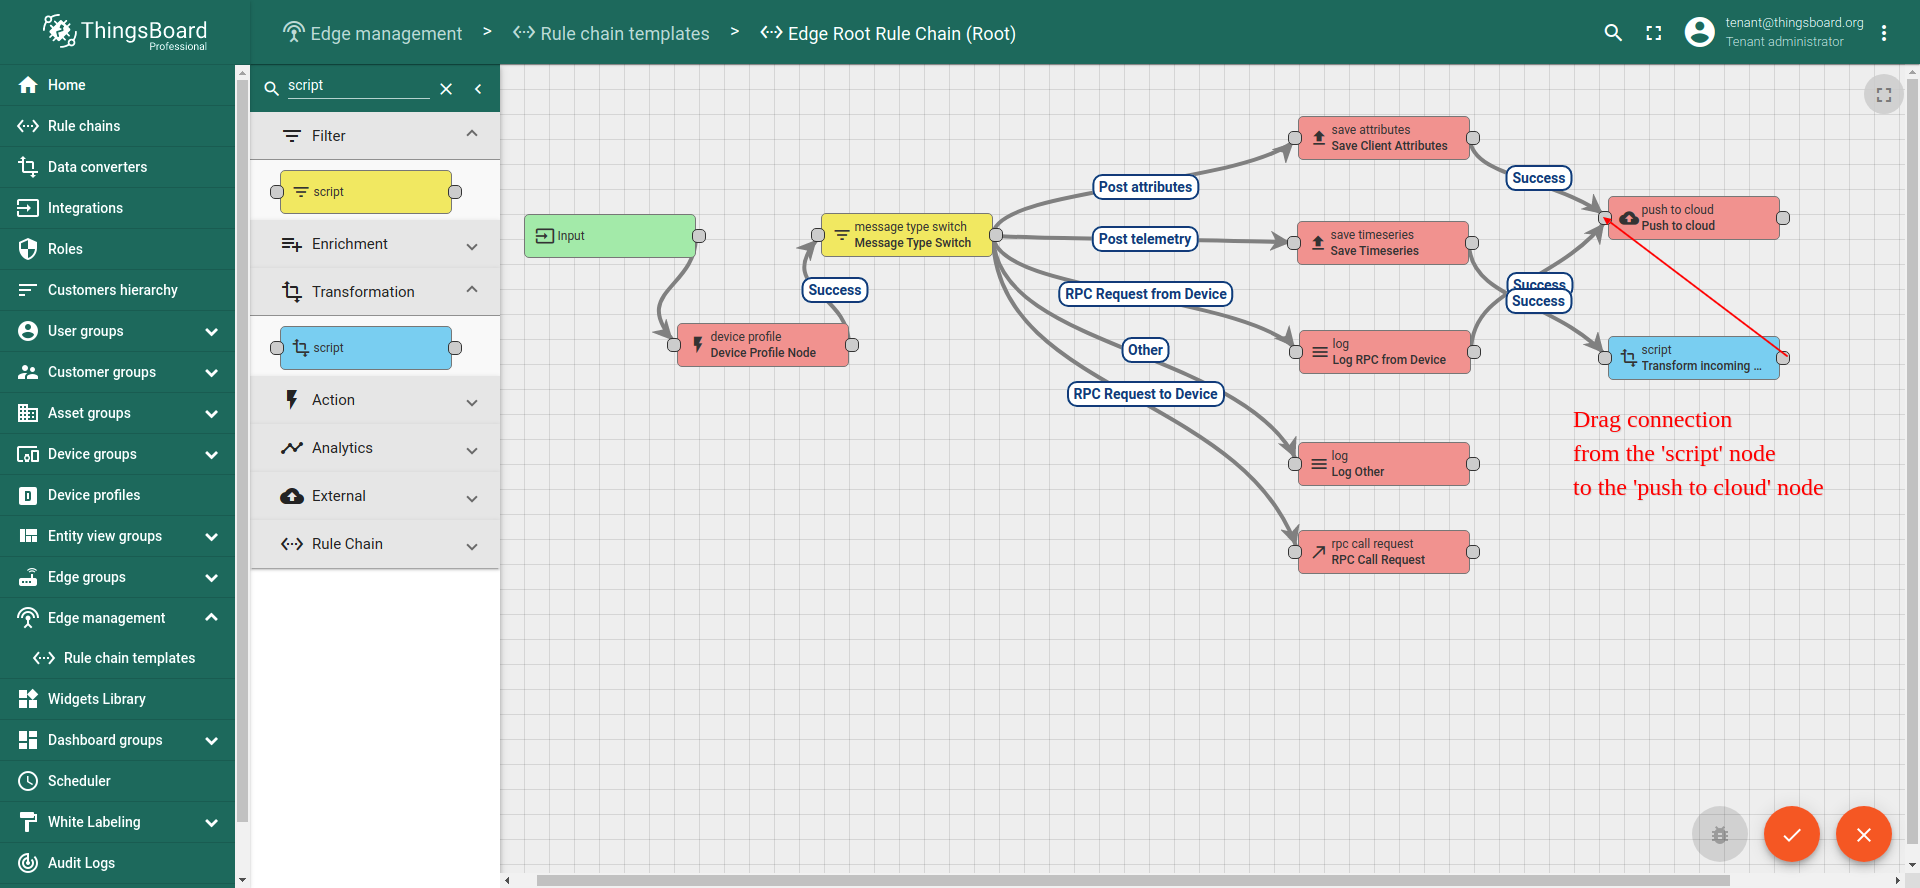Collapse Edge management submenu chevron

[211, 618]
